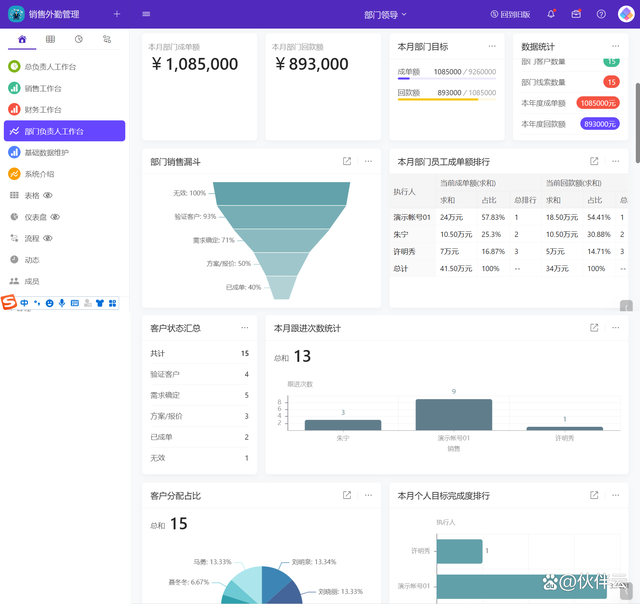Click the 许明秀 row name in ranking table
This screenshot has height=604, width=640.
[404, 251]
